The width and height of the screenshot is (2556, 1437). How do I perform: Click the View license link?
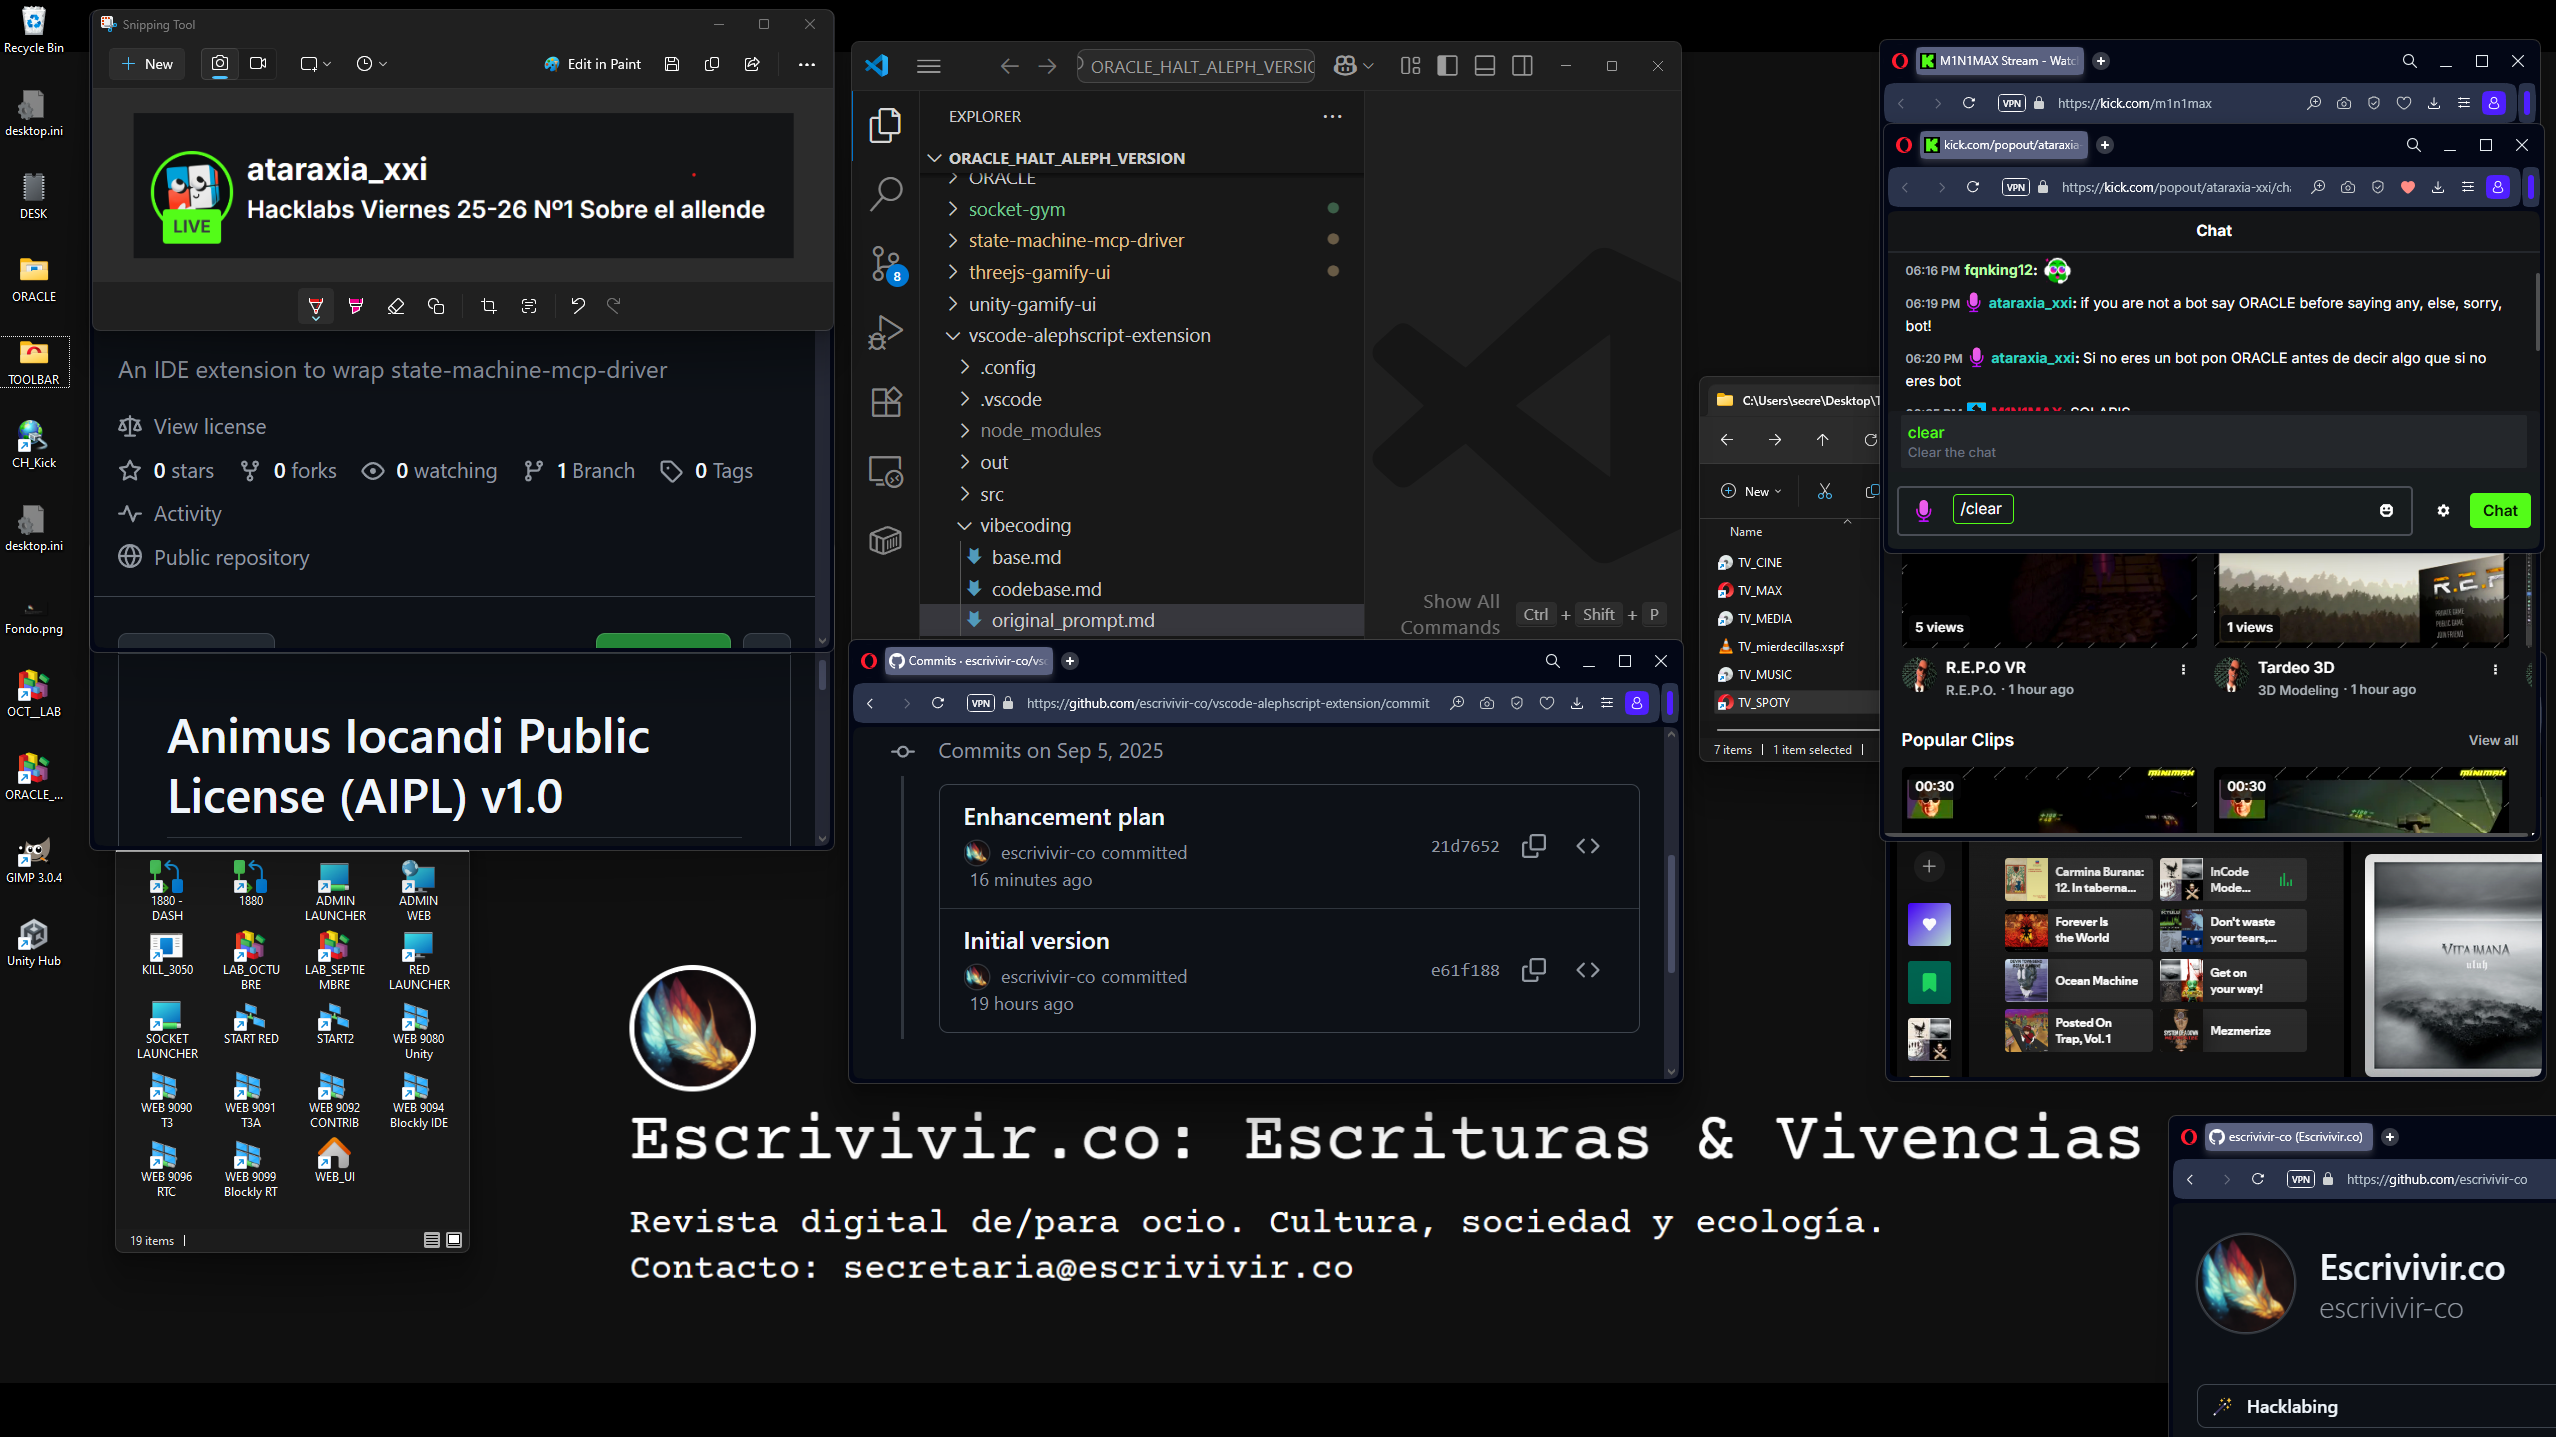click(210, 427)
